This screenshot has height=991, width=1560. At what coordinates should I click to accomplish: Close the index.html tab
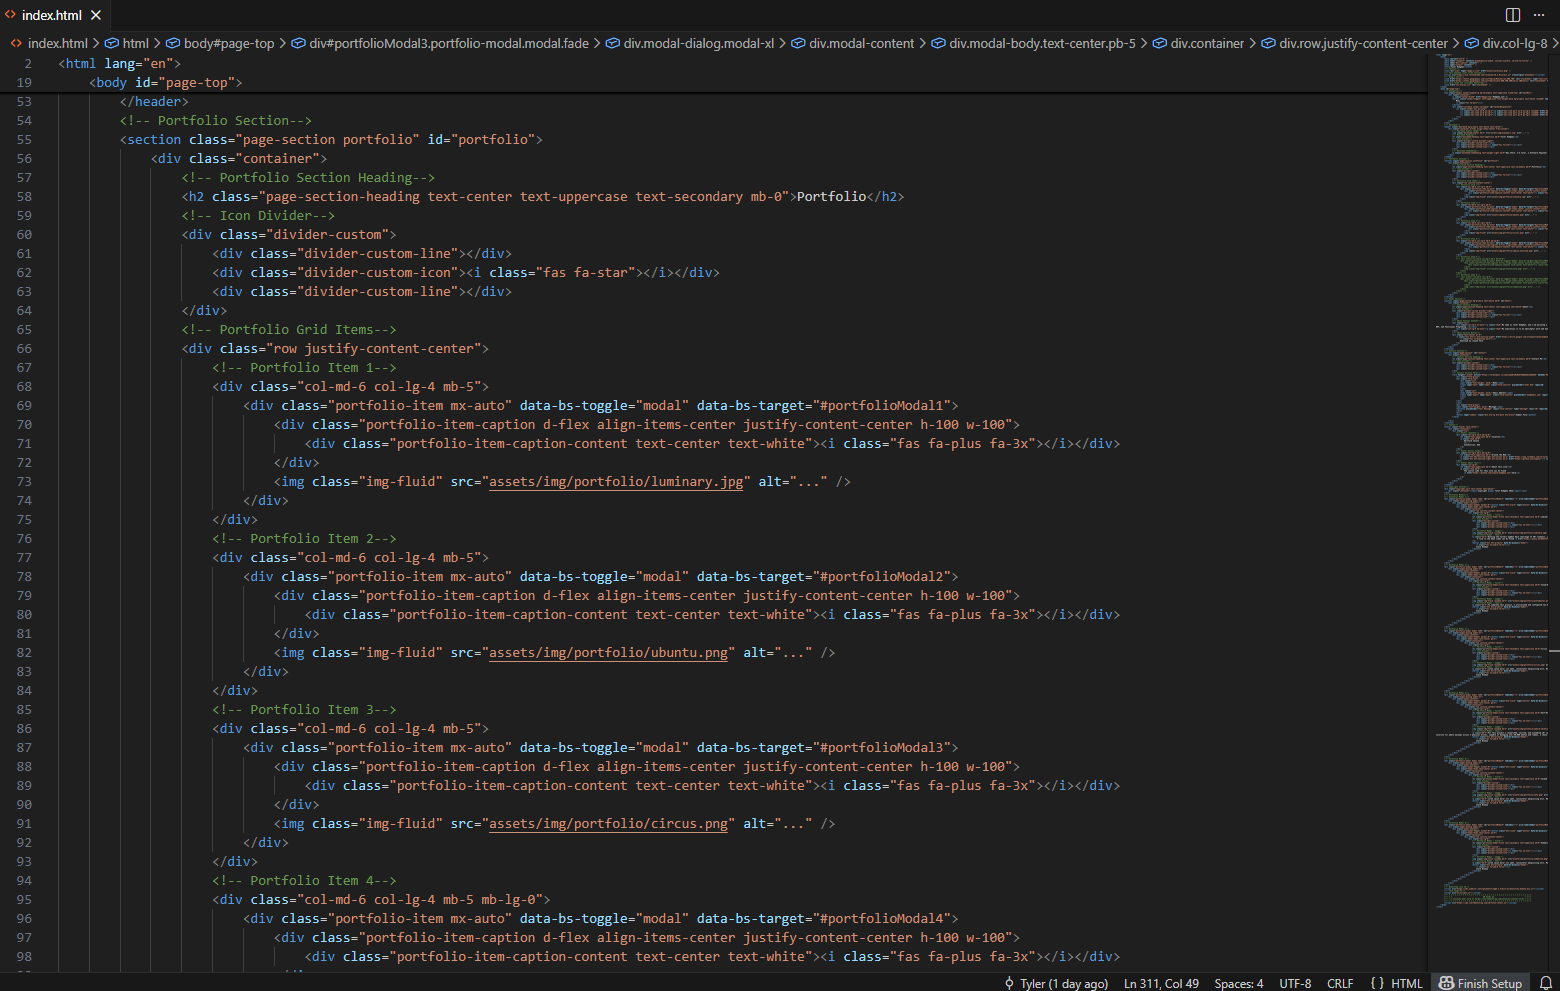[x=96, y=15]
